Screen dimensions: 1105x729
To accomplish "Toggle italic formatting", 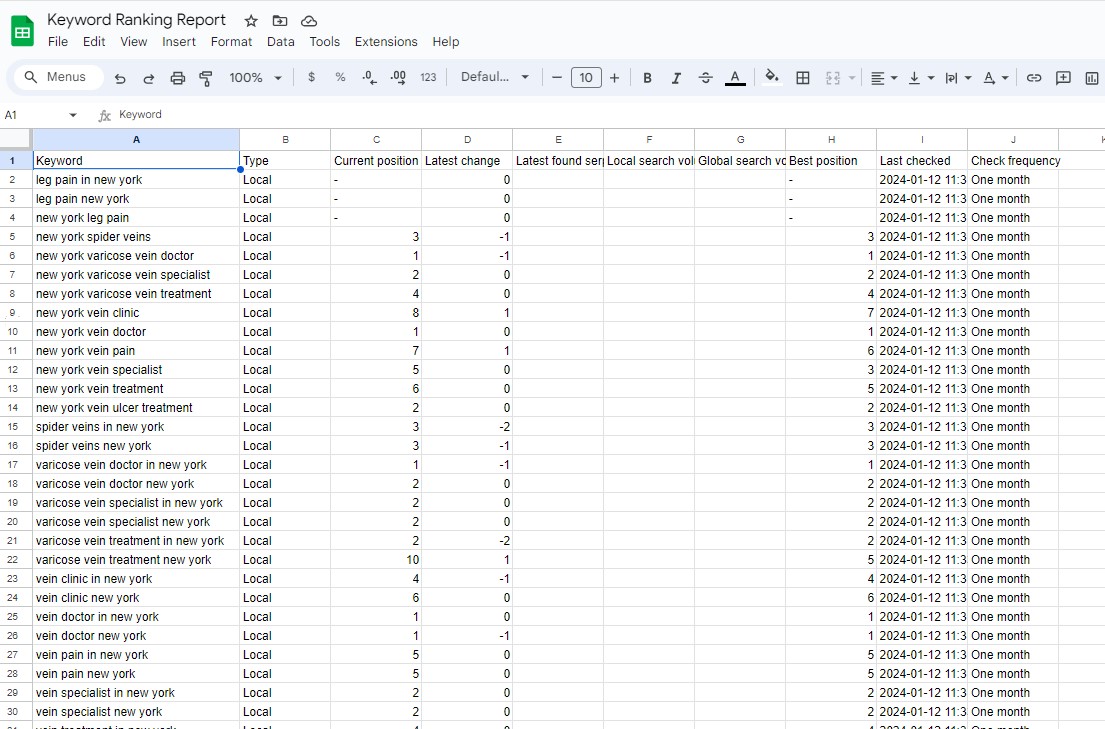I will (676, 77).
